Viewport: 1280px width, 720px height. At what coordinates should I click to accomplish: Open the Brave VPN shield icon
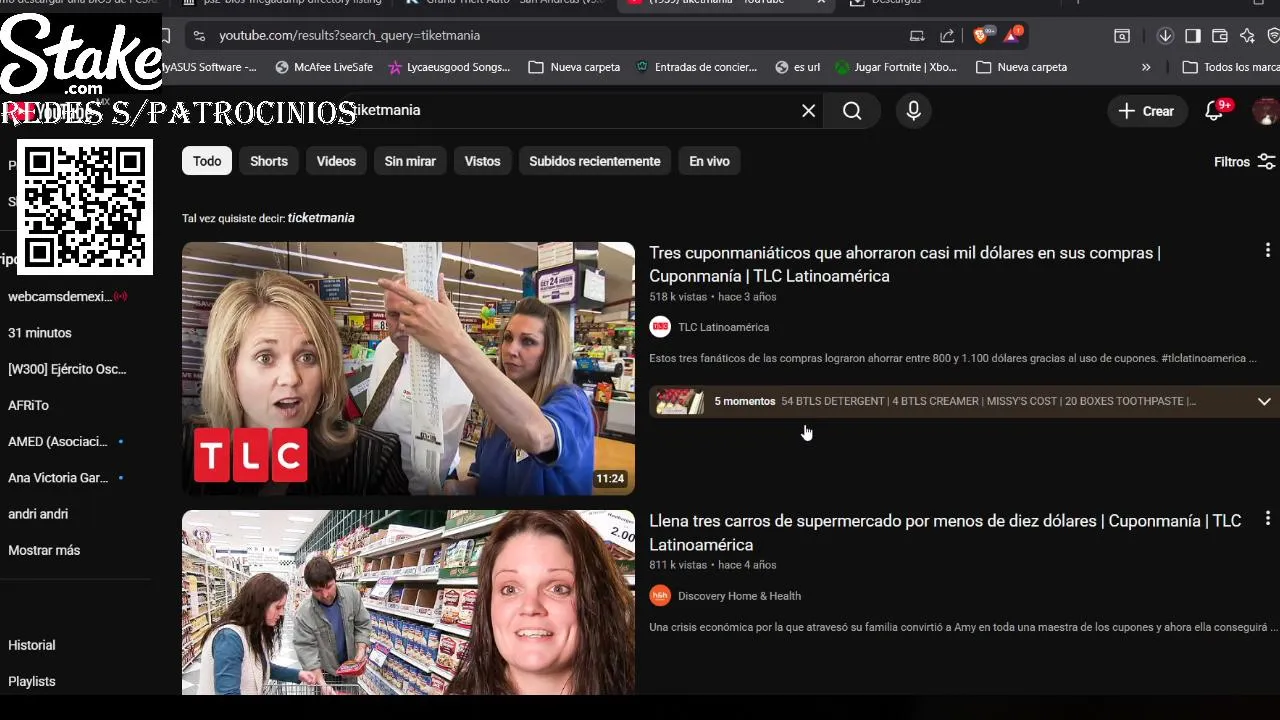coord(1273,35)
